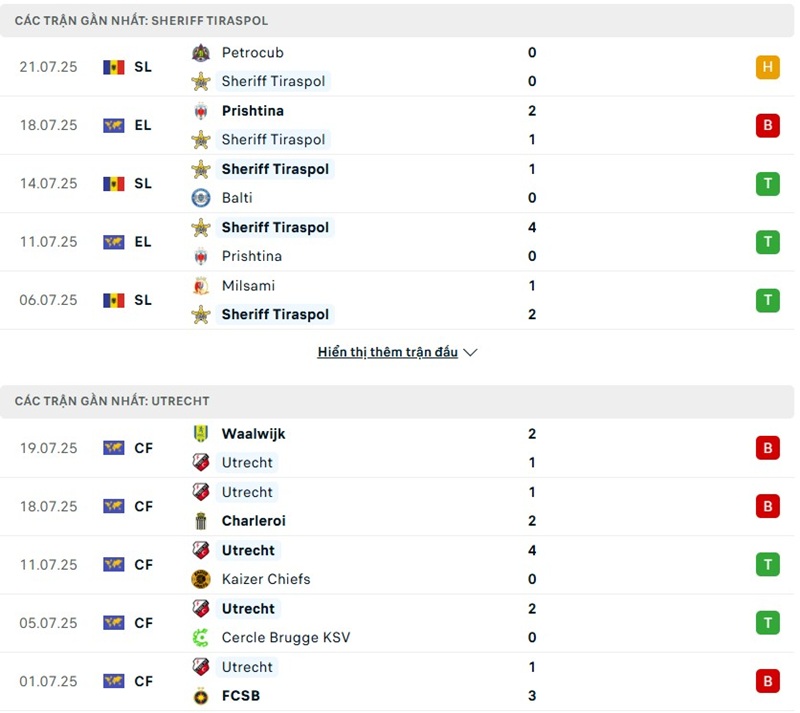The height and width of the screenshot is (713, 800).
Task: Click the Cercle Brugge KSV logo
Action: 201,637
